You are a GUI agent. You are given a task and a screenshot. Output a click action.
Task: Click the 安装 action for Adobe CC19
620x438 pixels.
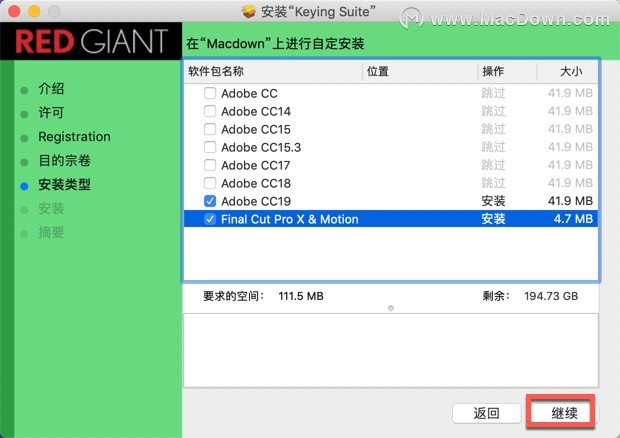pyautogui.click(x=493, y=201)
